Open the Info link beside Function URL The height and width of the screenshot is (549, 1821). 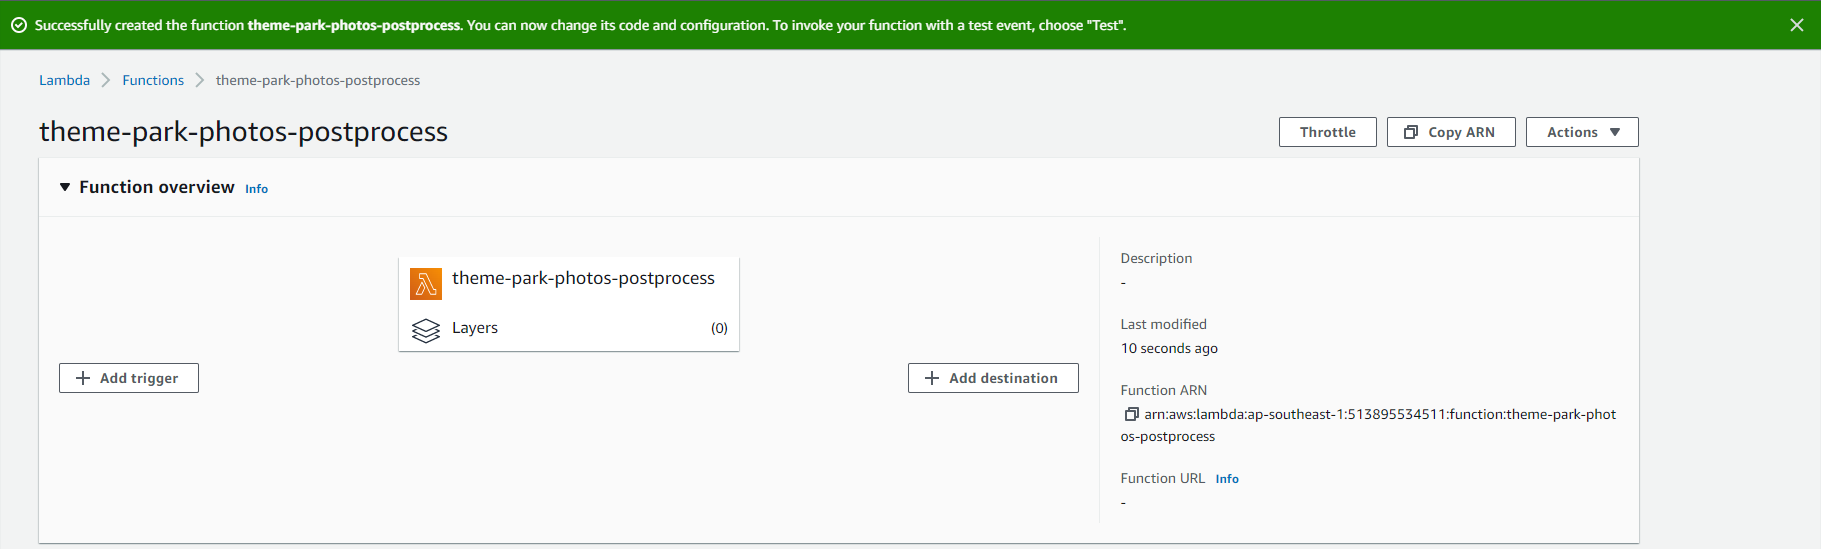(x=1227, y=479)
